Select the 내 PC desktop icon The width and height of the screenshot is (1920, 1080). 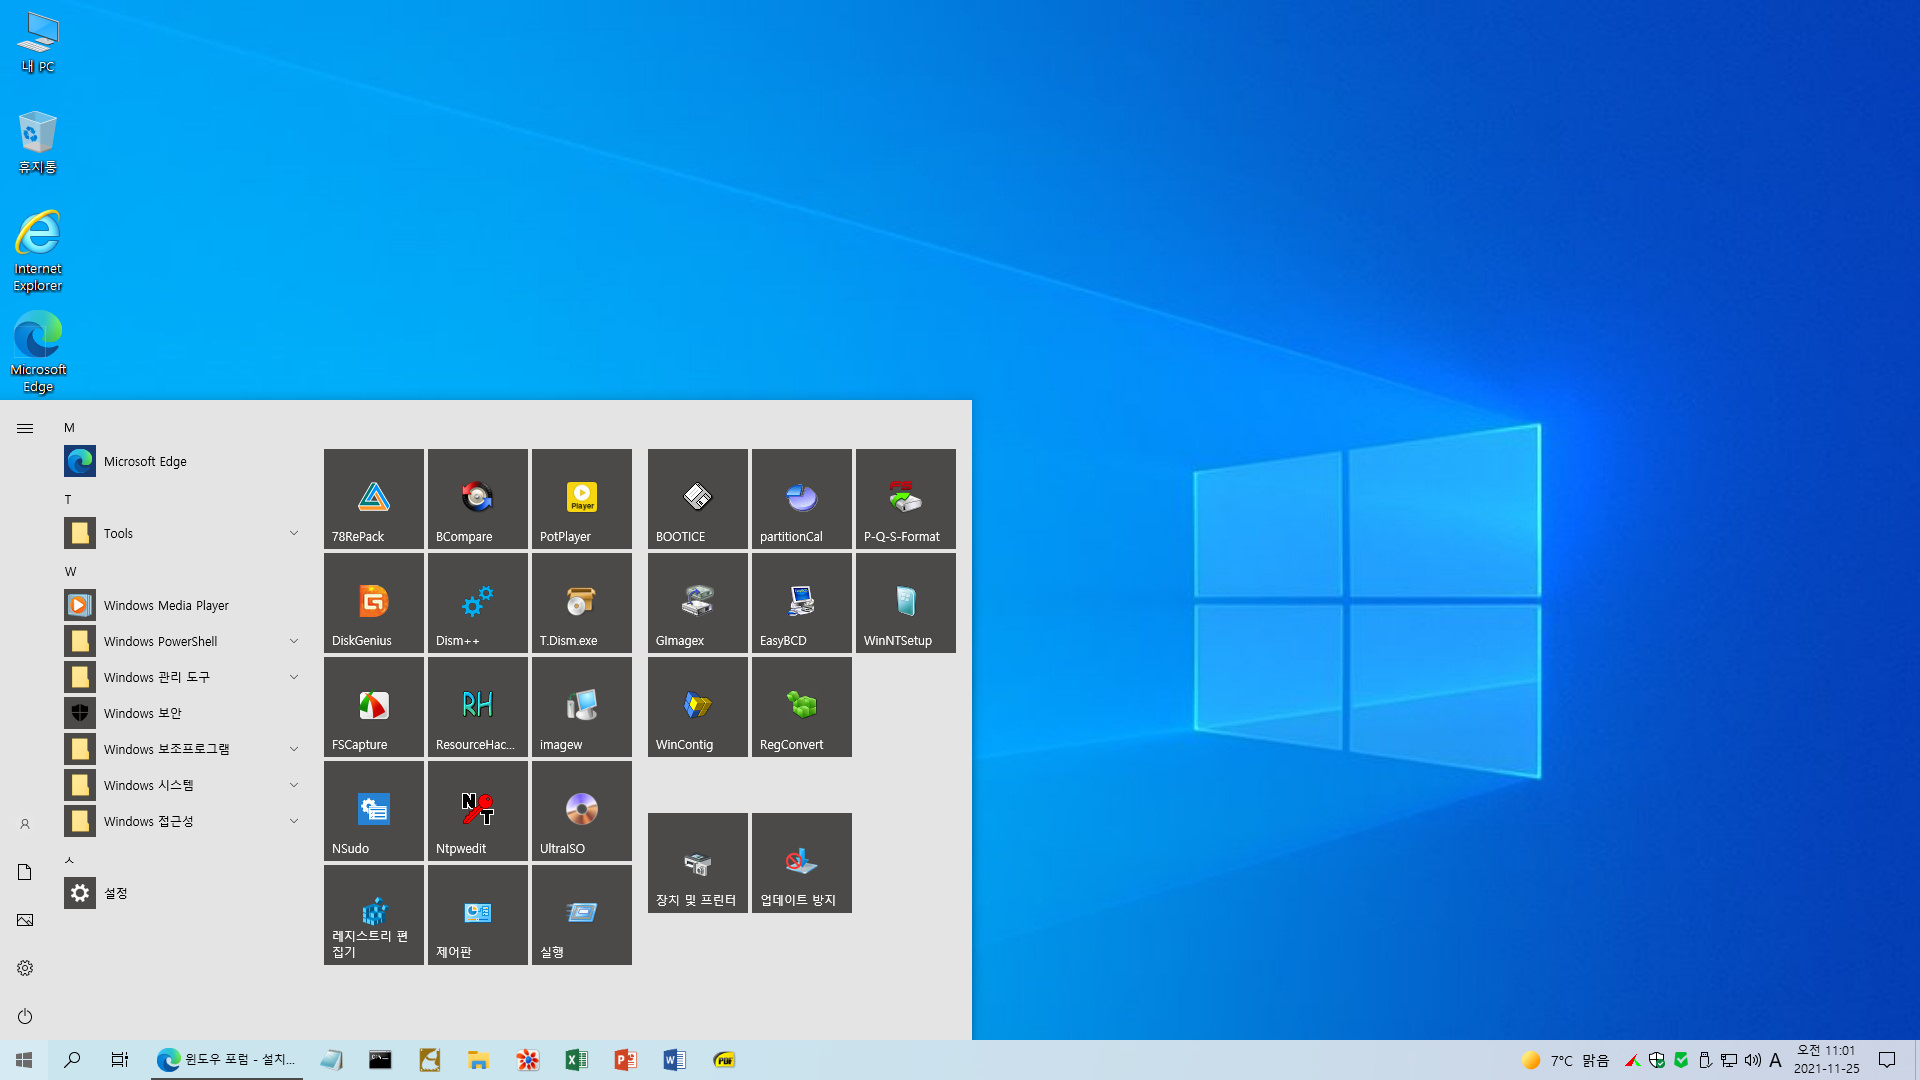[38, 42]
